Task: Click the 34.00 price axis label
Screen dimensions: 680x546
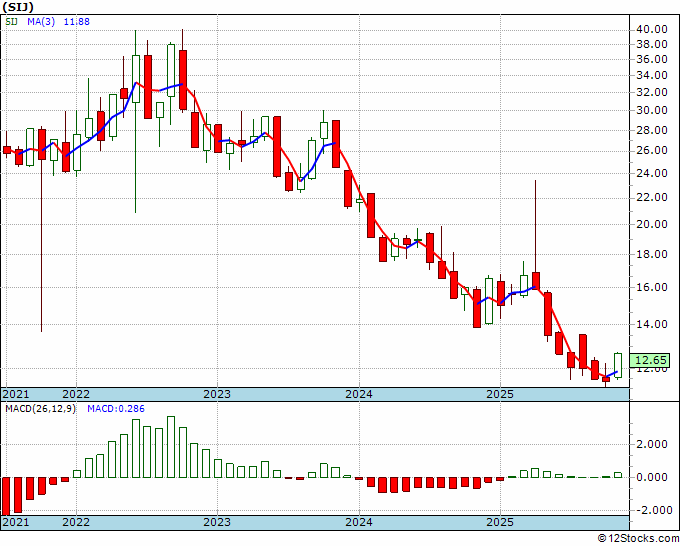Action: [x=652, y=75]
